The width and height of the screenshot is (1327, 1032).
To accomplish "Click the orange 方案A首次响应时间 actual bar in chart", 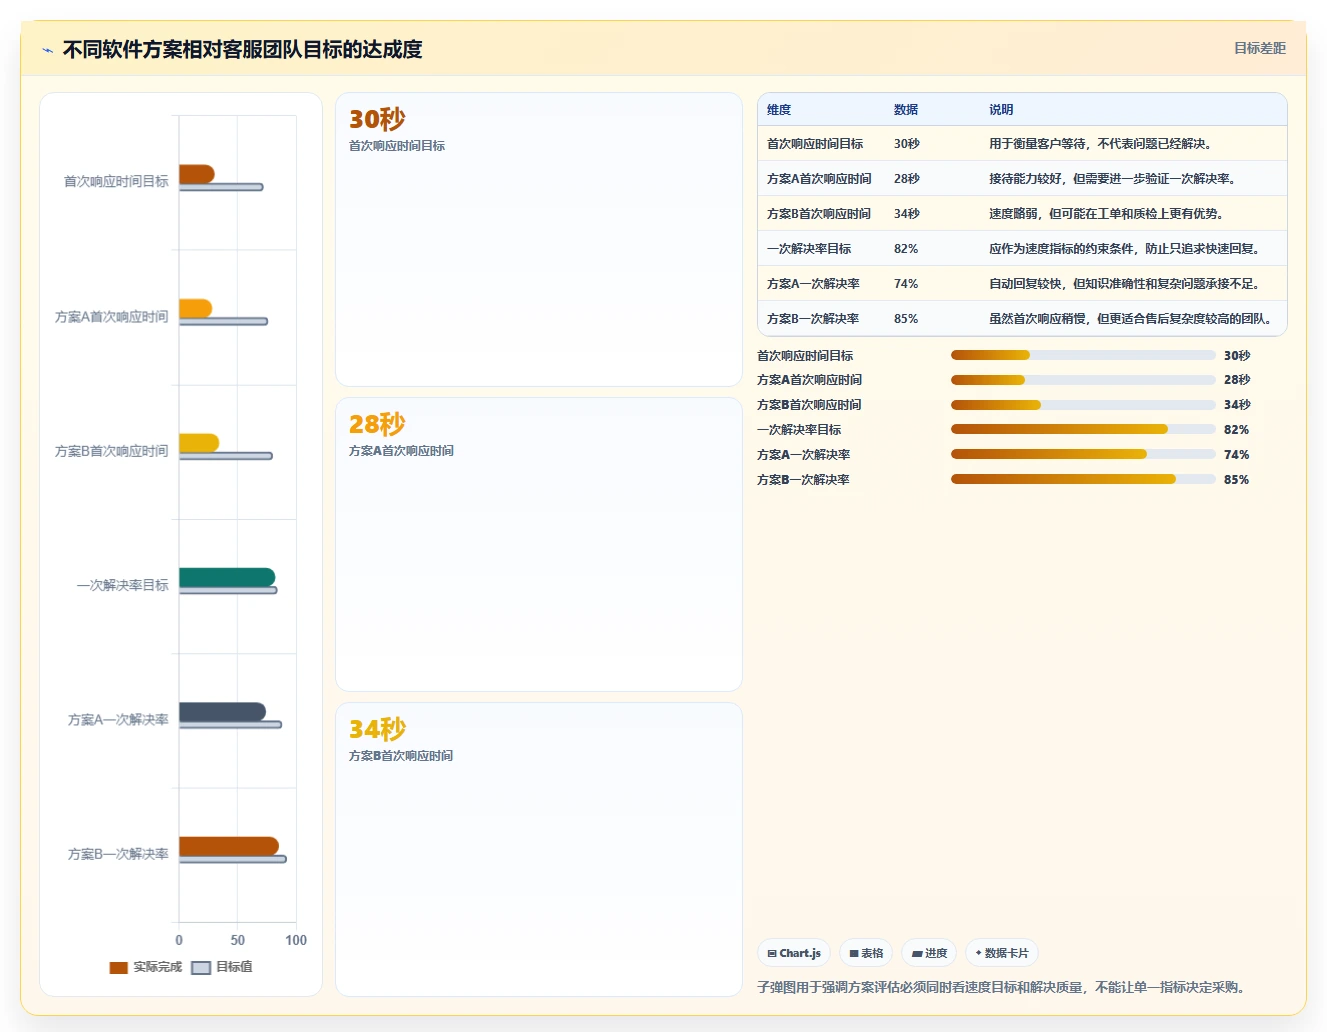I will click(195, 308).
